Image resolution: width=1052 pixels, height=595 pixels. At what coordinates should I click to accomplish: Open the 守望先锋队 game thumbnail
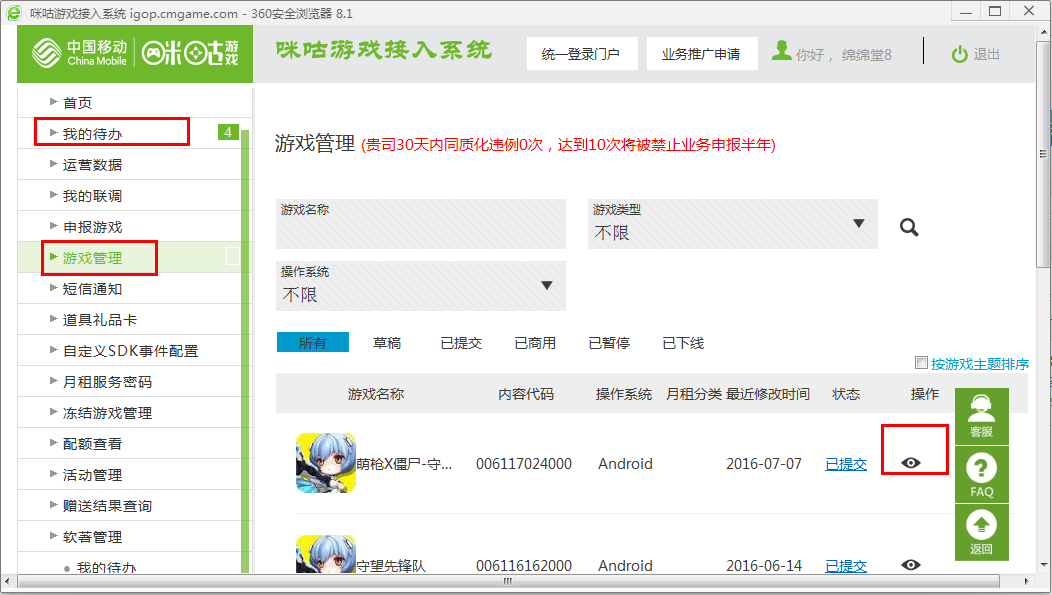(326, 554)
